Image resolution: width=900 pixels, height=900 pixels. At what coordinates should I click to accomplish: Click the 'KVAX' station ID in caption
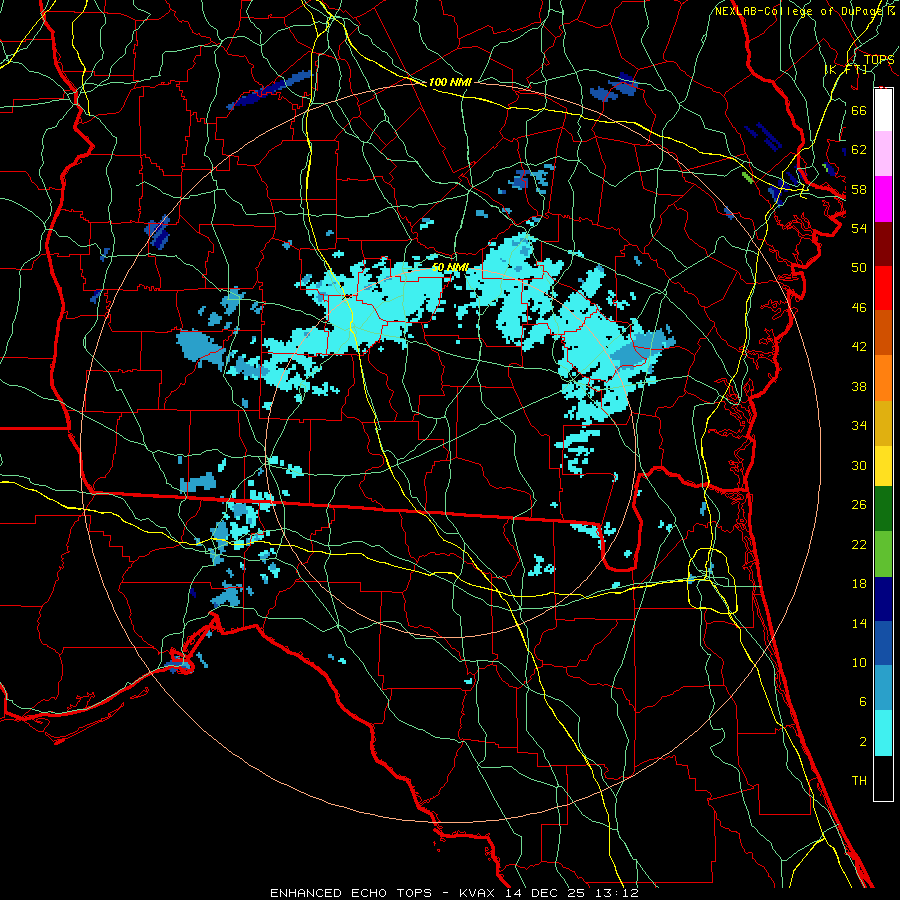pyautogui.click(x=478, y=893)
